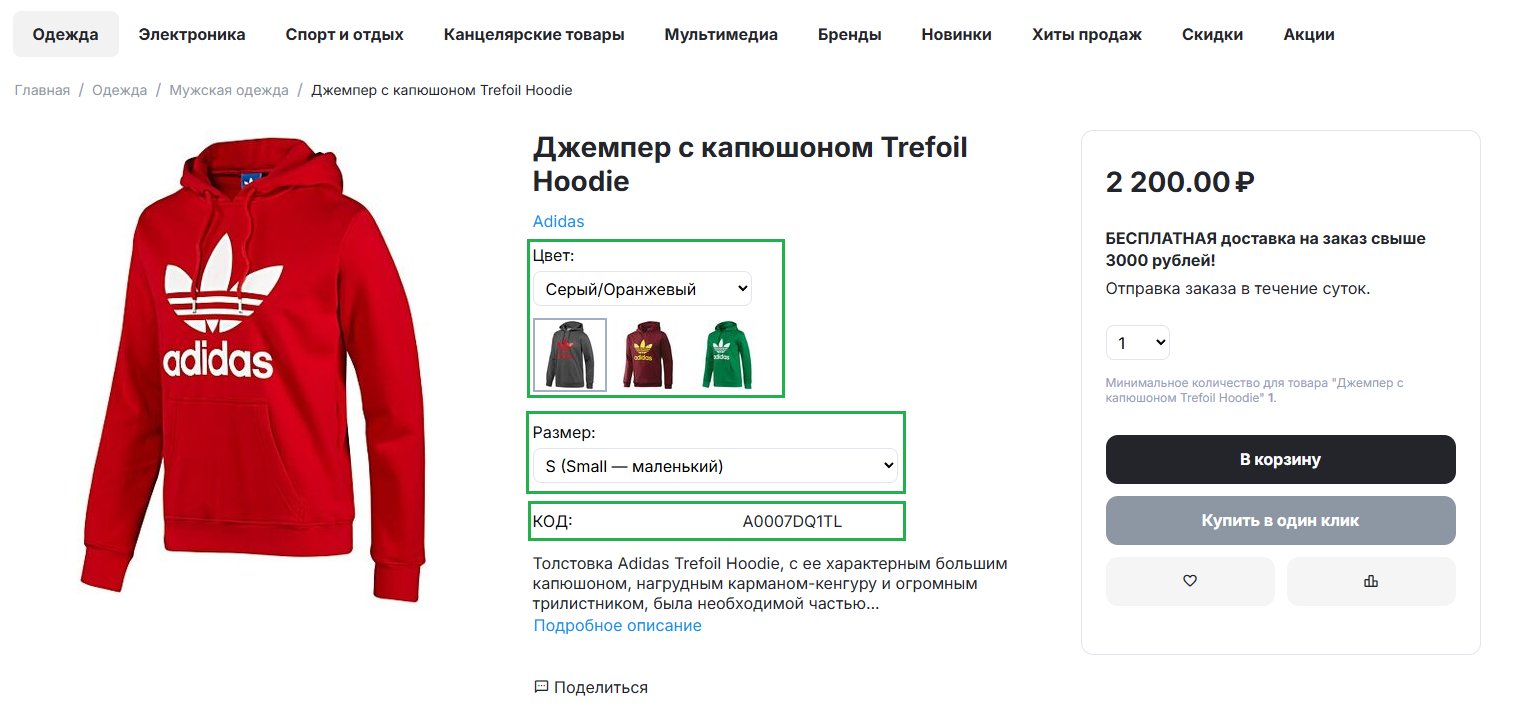
Task: Open the color dropdown Серый/Оранжевый
Action: pos(642,289)
